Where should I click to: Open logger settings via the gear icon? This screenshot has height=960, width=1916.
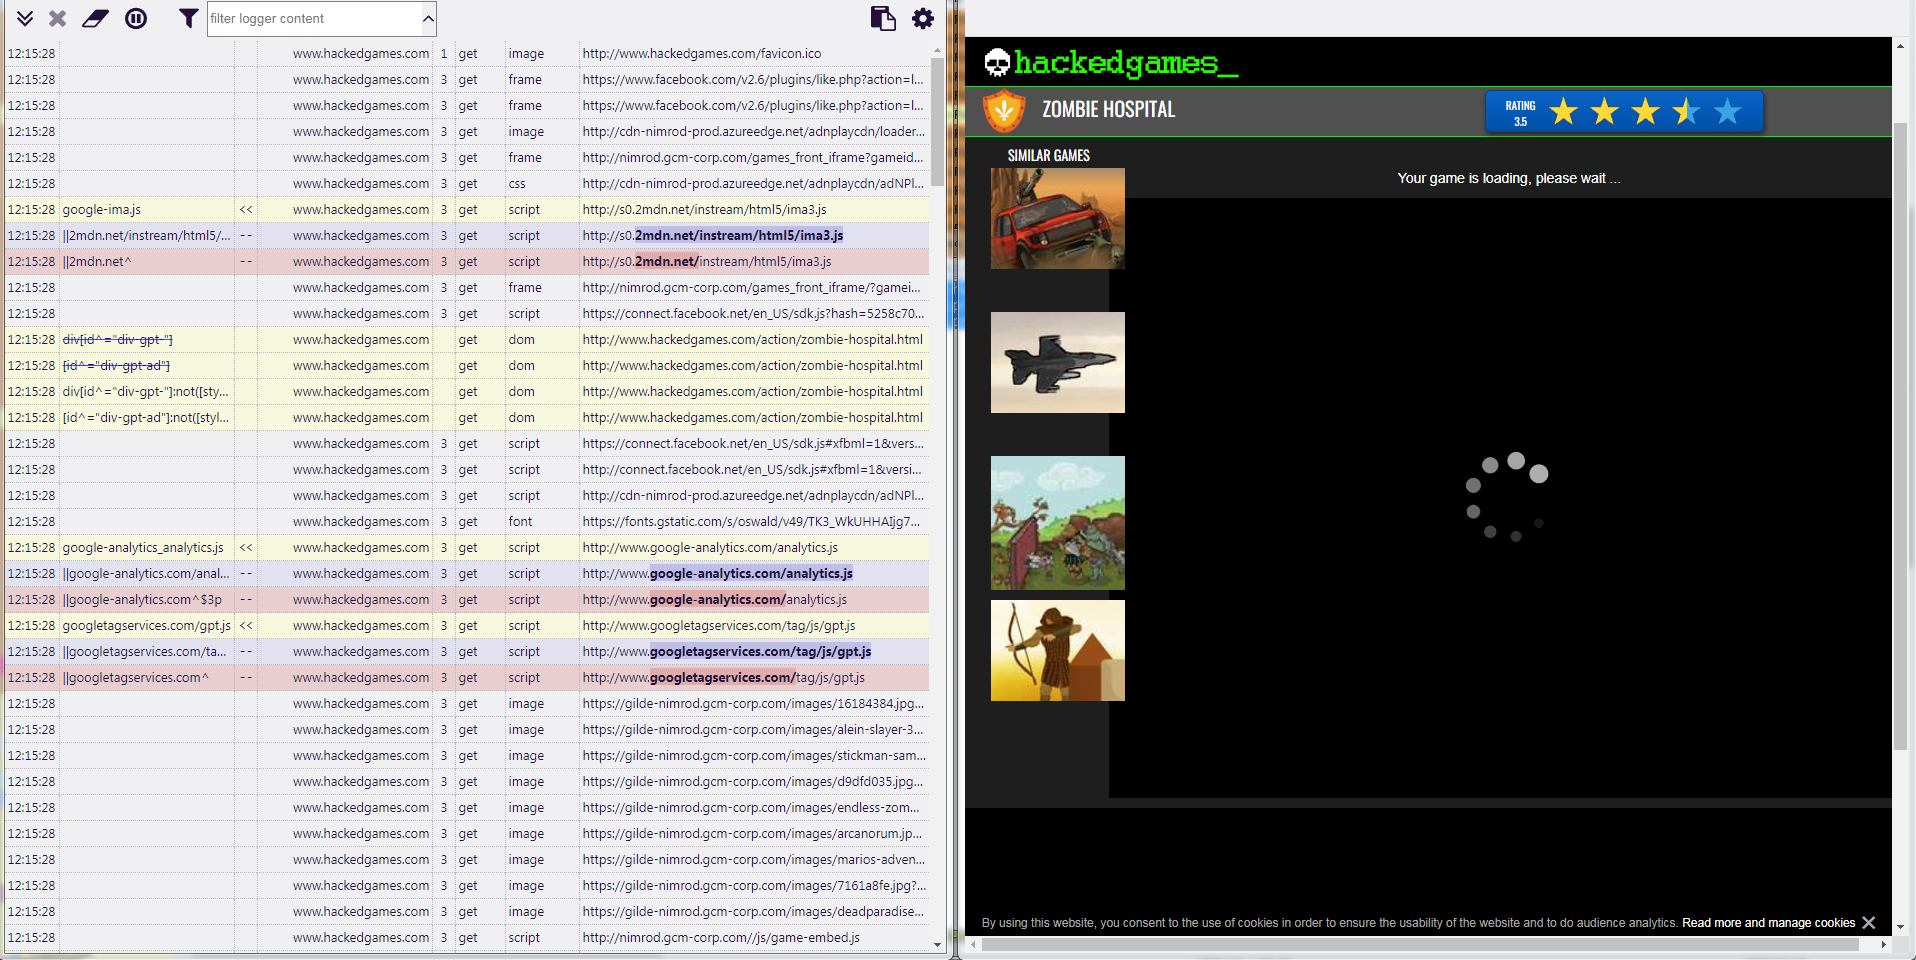922,18
